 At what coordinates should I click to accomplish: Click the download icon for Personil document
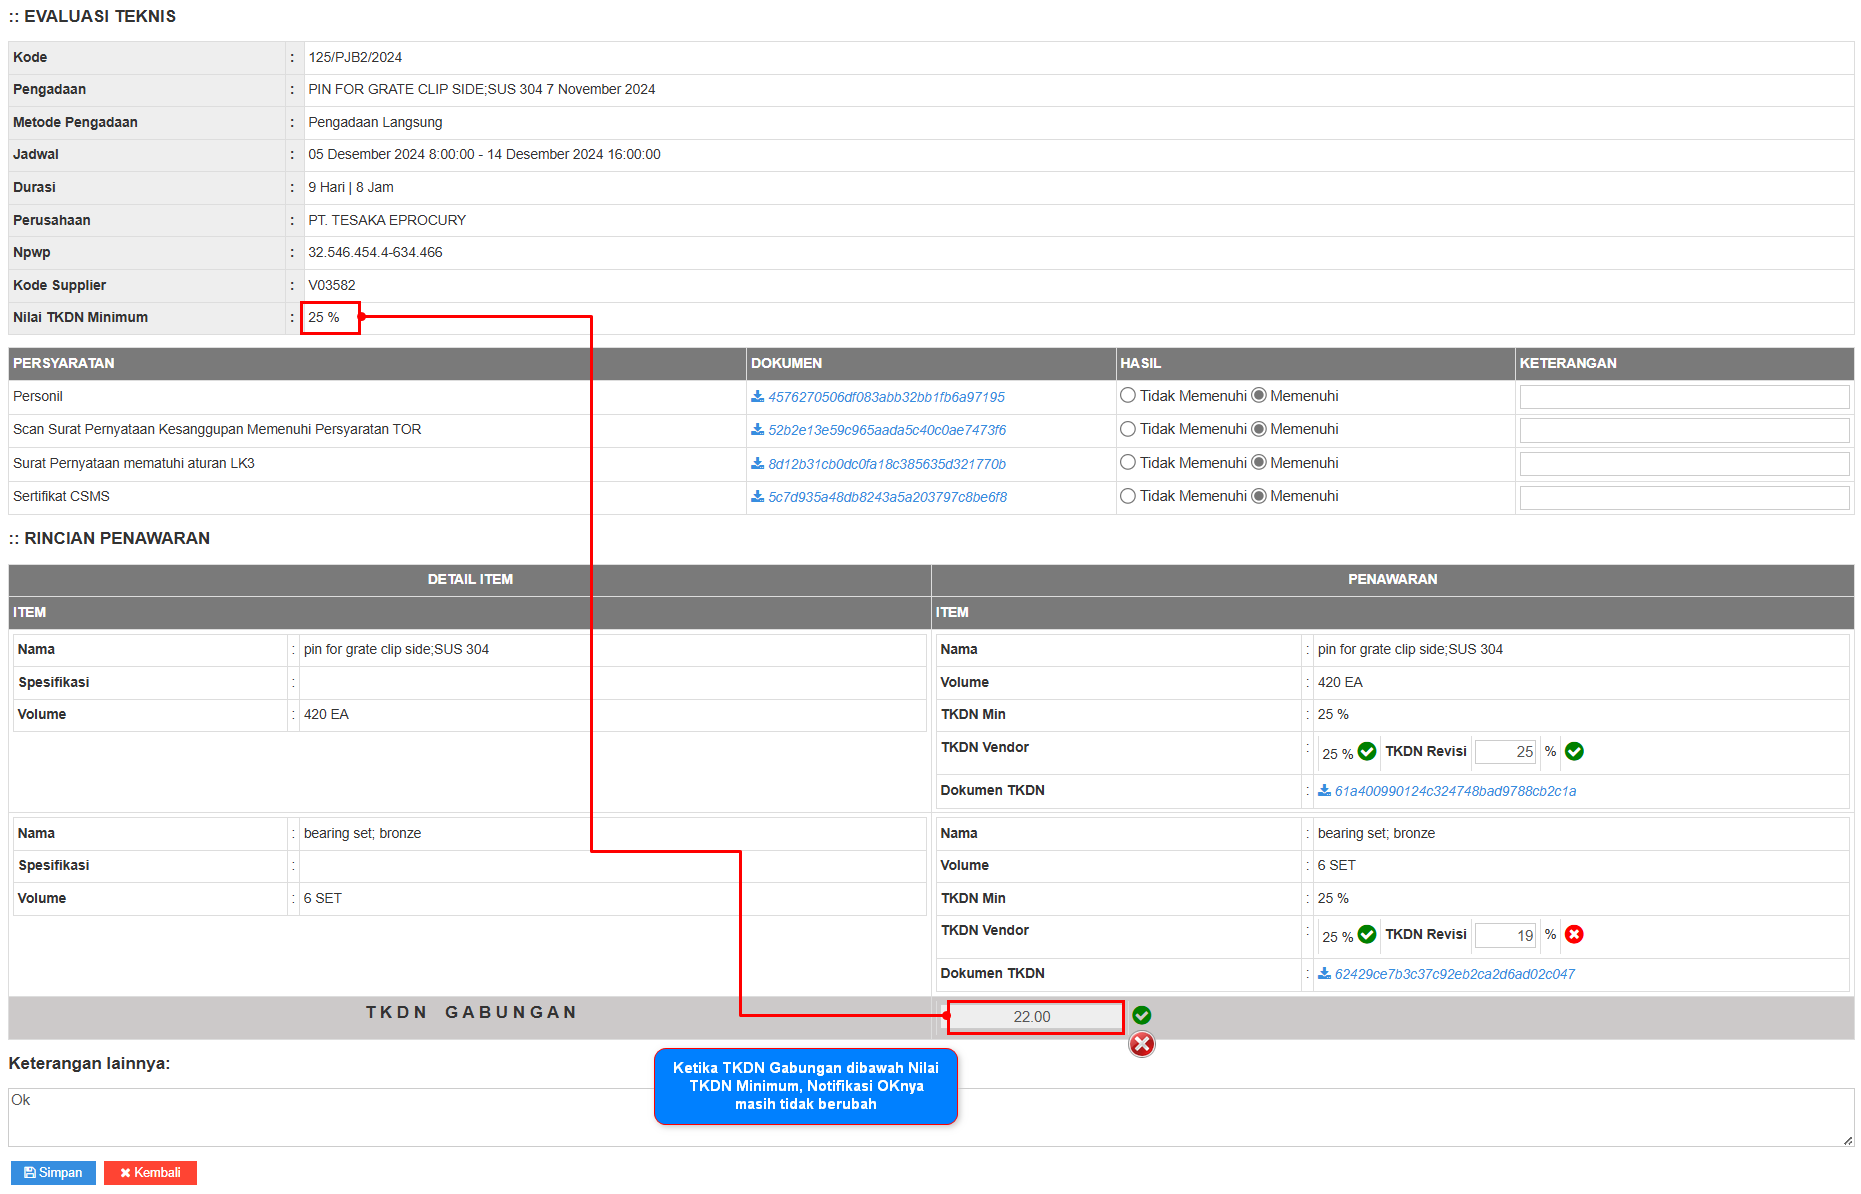[757, 397]
